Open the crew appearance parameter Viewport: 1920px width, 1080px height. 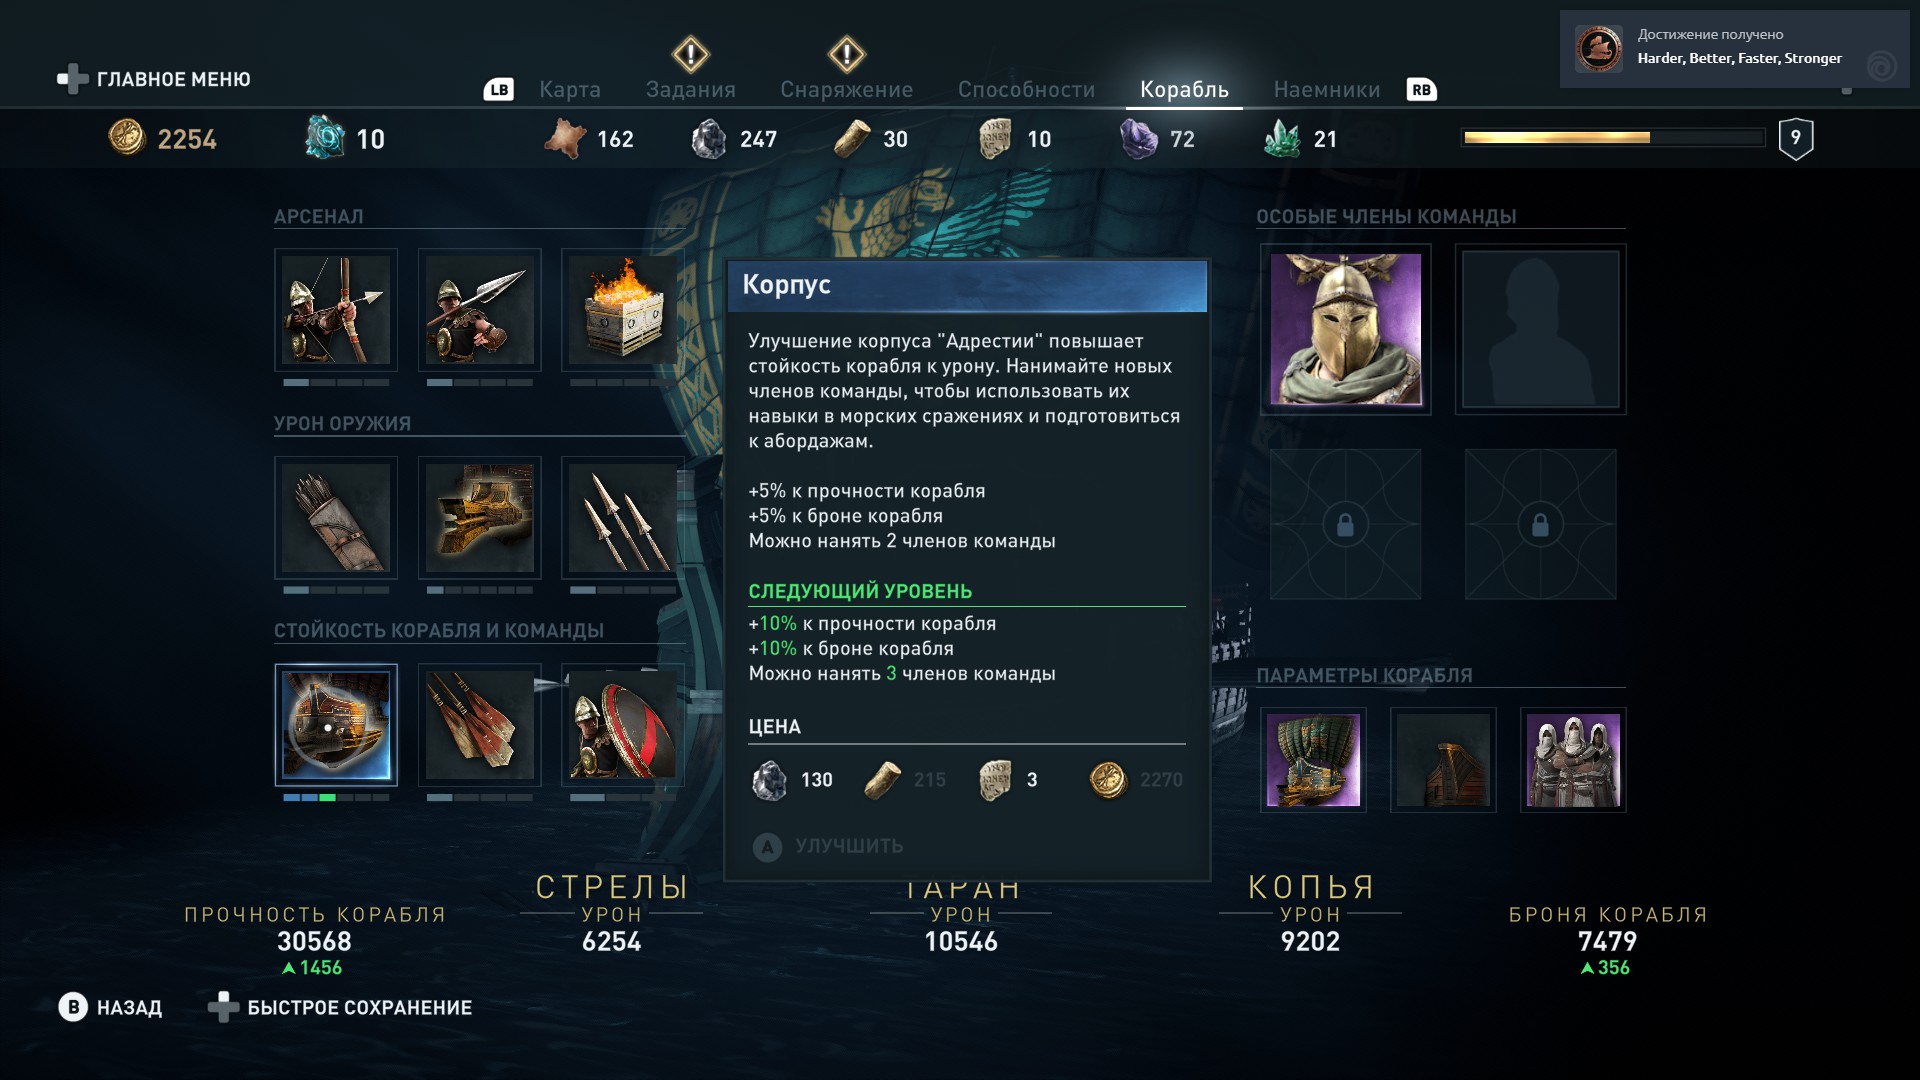coord(1573,760)
